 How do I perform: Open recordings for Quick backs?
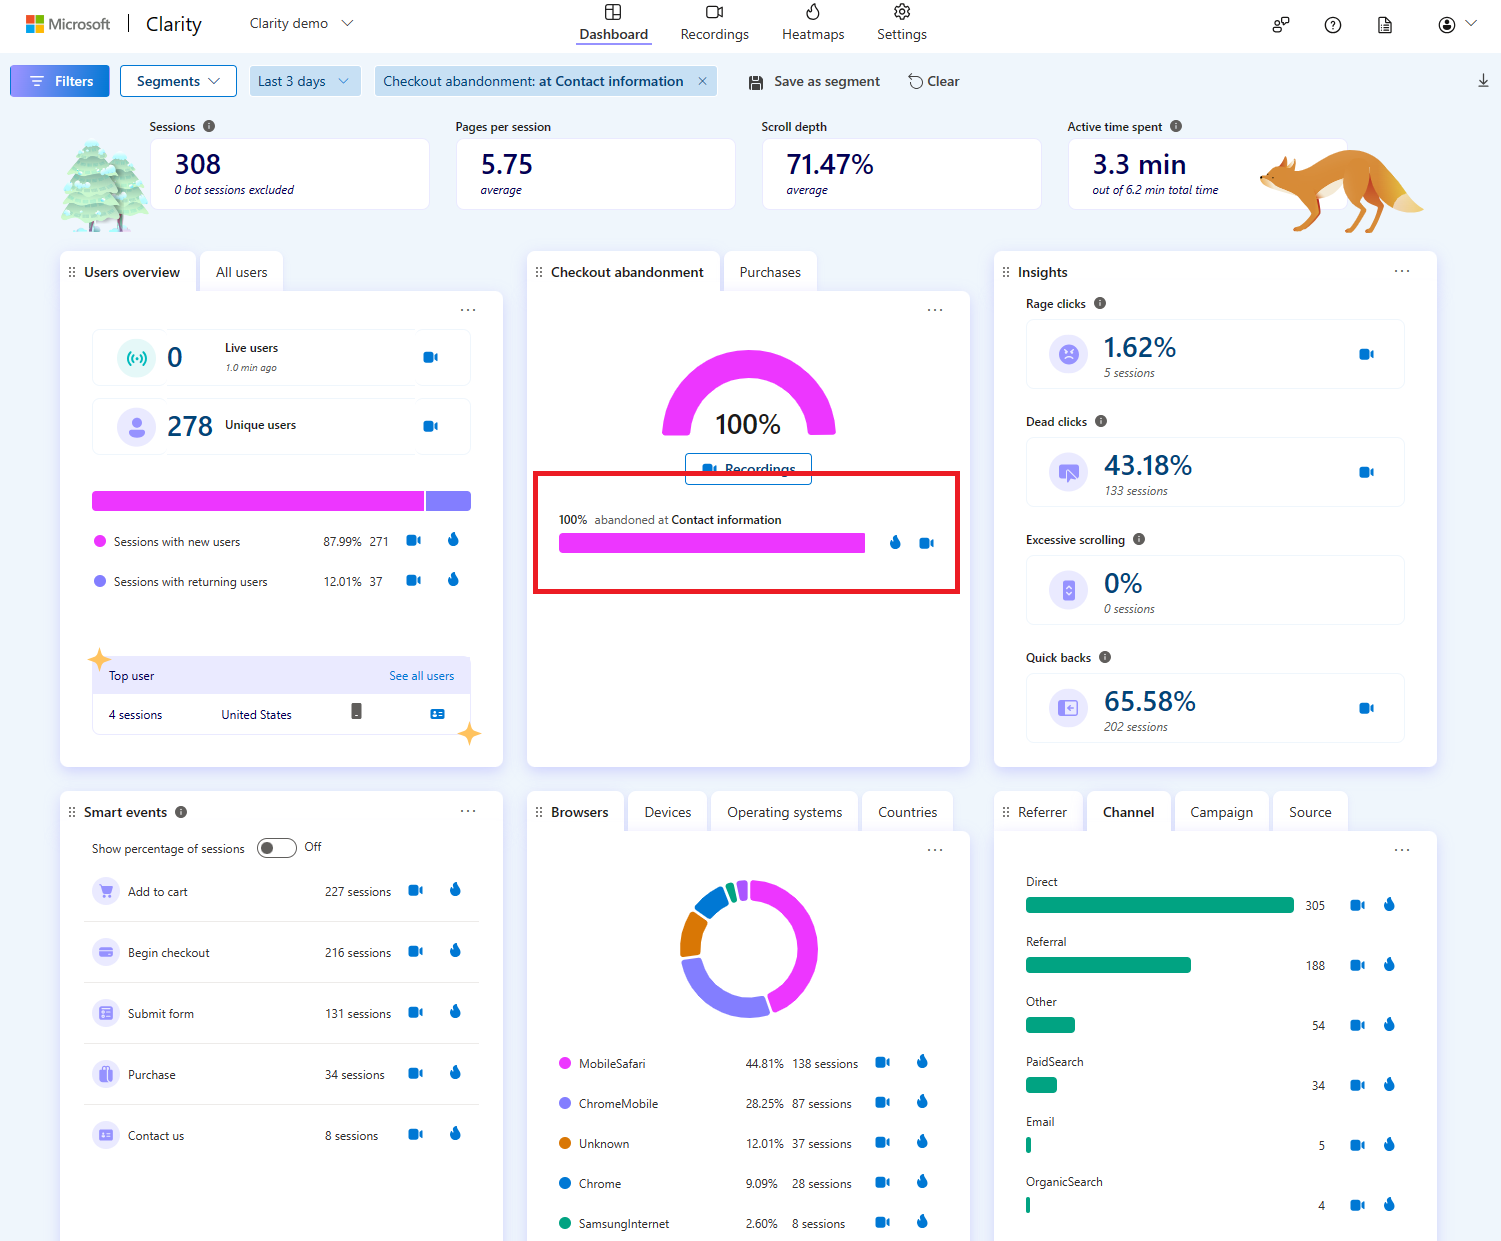pos(1366,708)
